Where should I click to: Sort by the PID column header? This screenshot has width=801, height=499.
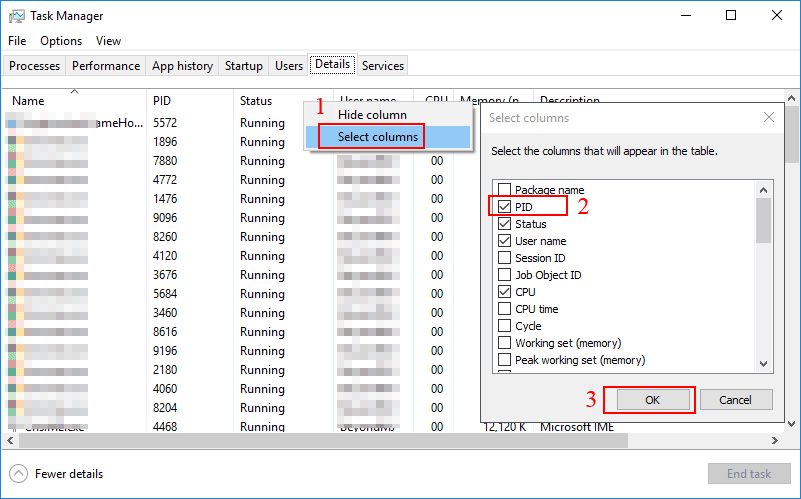click(190, 101)
